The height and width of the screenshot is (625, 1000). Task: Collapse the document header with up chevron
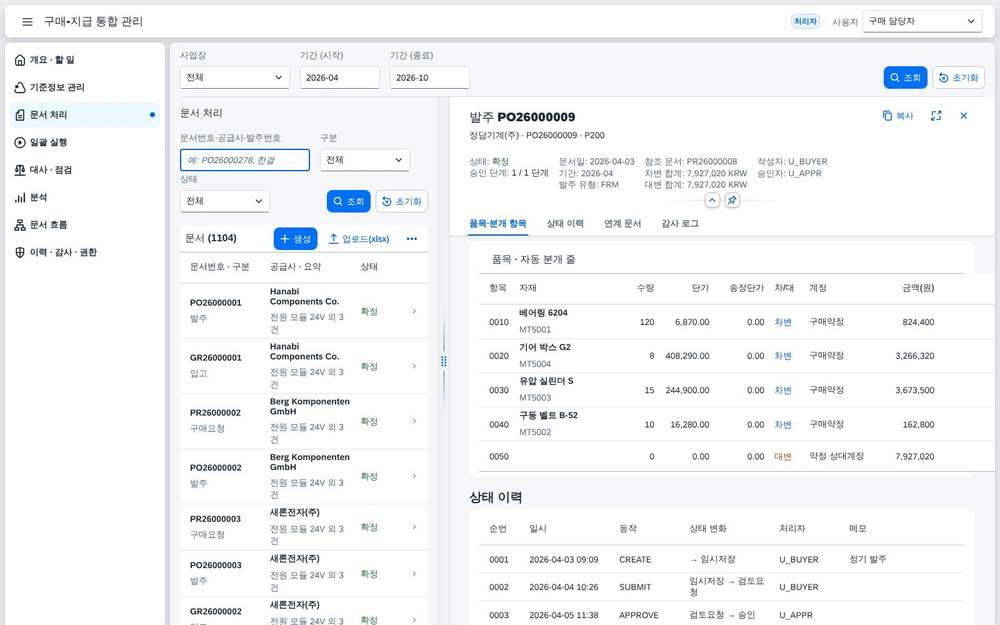click(x=712, y=200)
